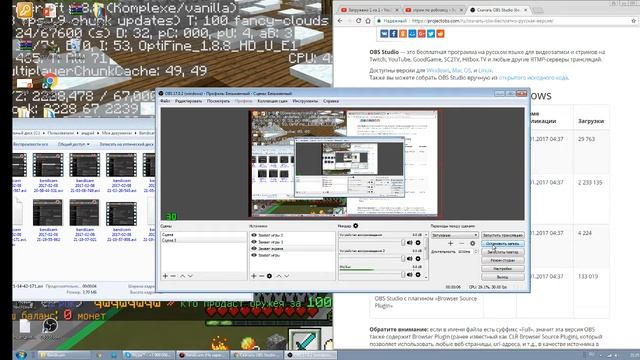This screenshot has width=640, height=360.
Task: Open the открытого исходного кода link
Action: tap(533, 78)
